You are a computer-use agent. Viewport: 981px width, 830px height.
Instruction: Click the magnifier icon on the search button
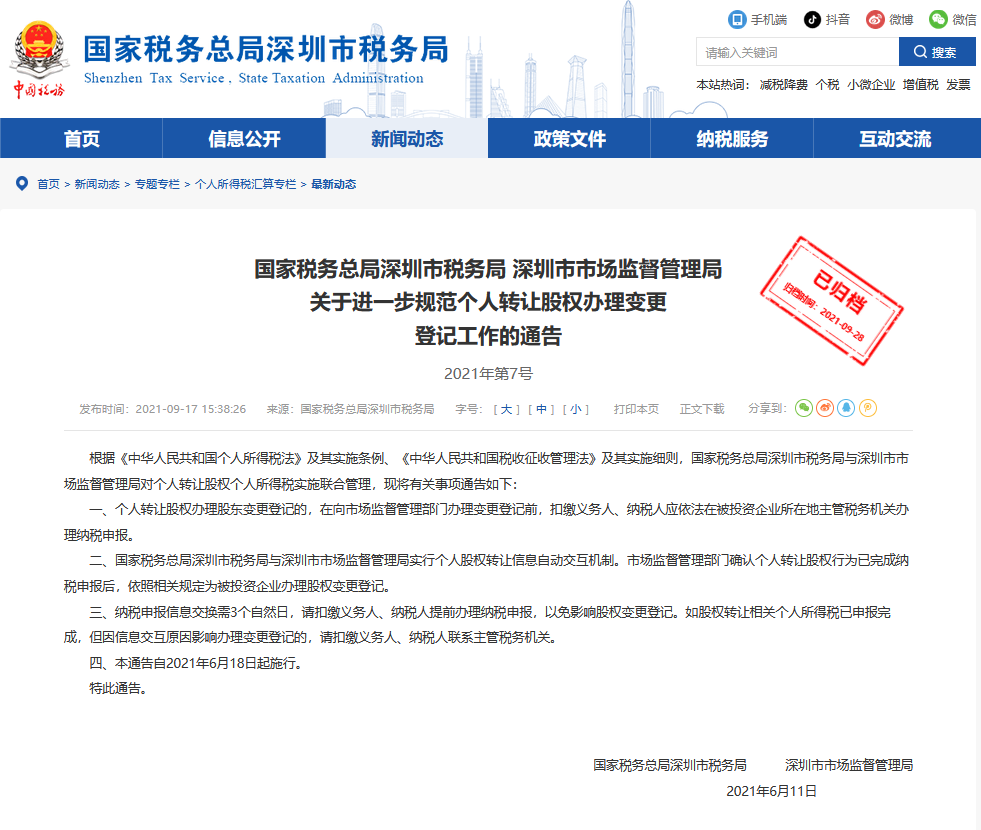(x=920, y=51)
